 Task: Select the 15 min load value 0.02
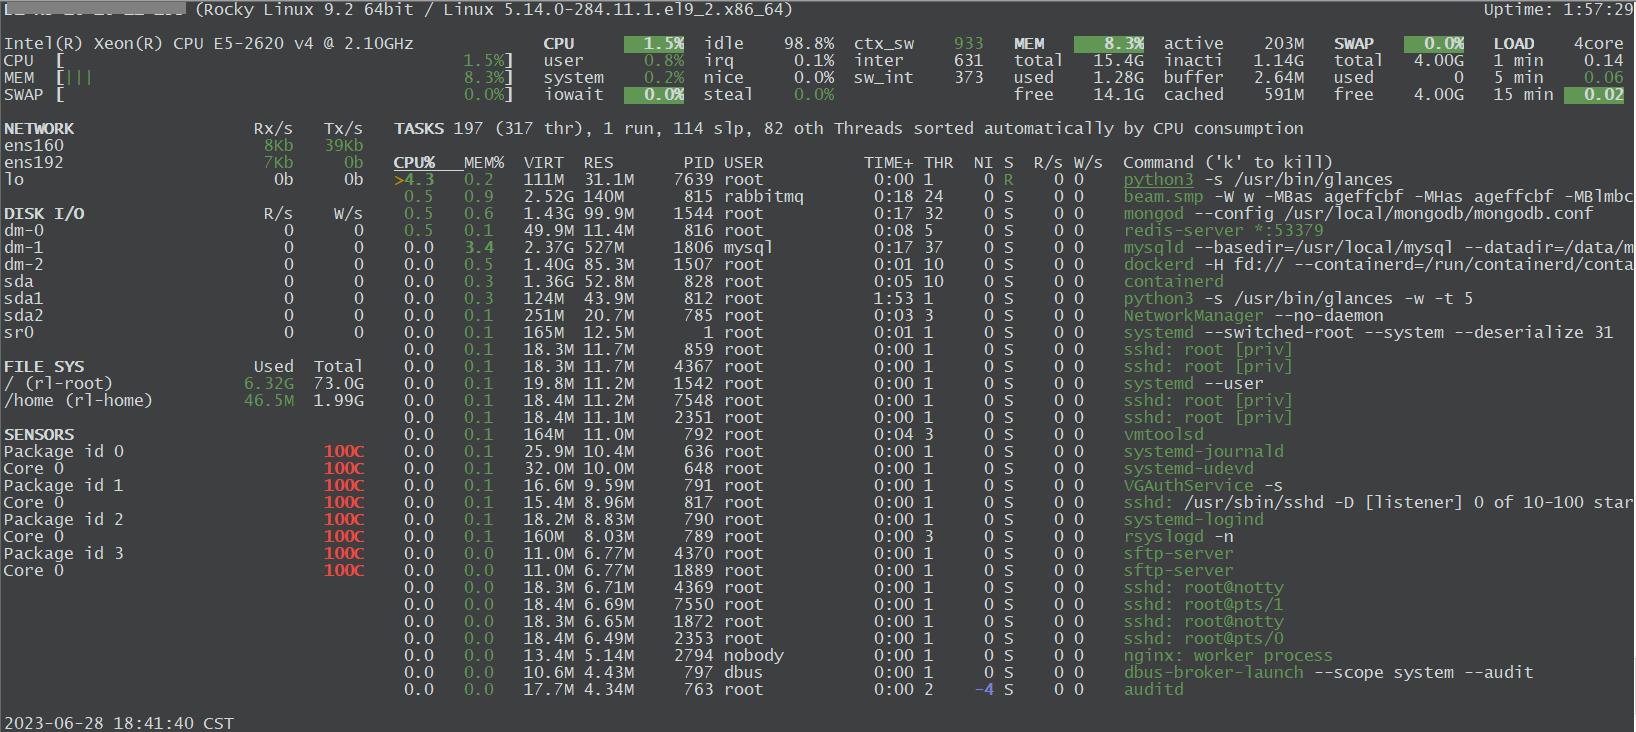tap(1594, 94)
